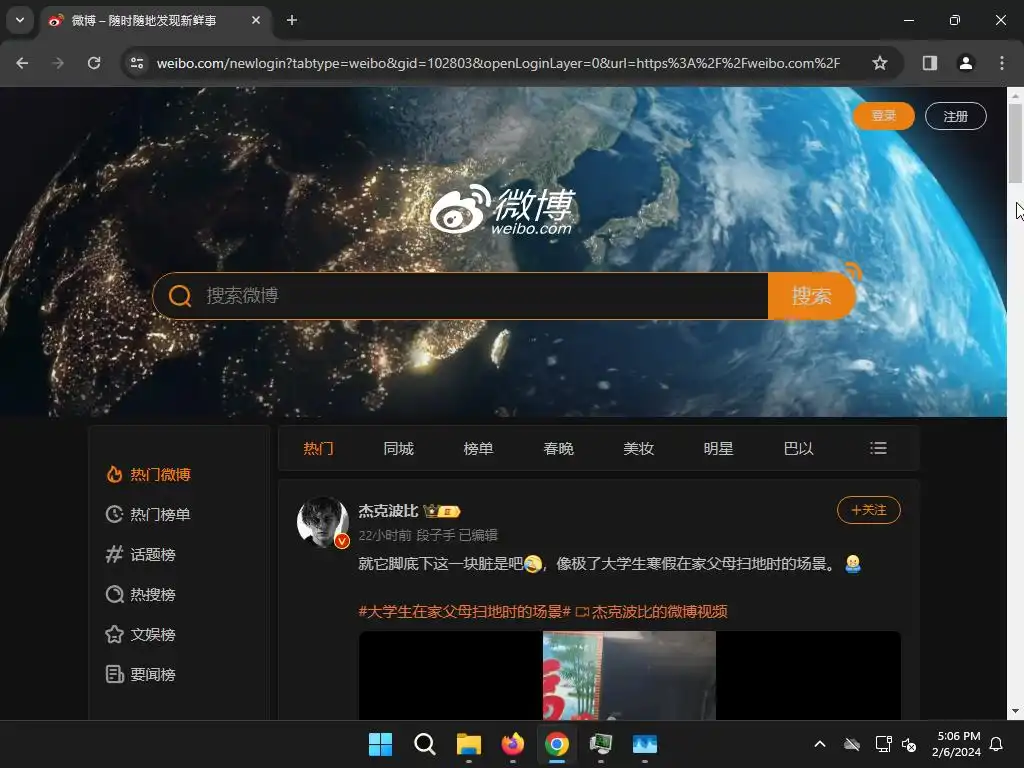Play the video thumbnail in the post
Screen dimensions: 1024x768
click(630, 675)
